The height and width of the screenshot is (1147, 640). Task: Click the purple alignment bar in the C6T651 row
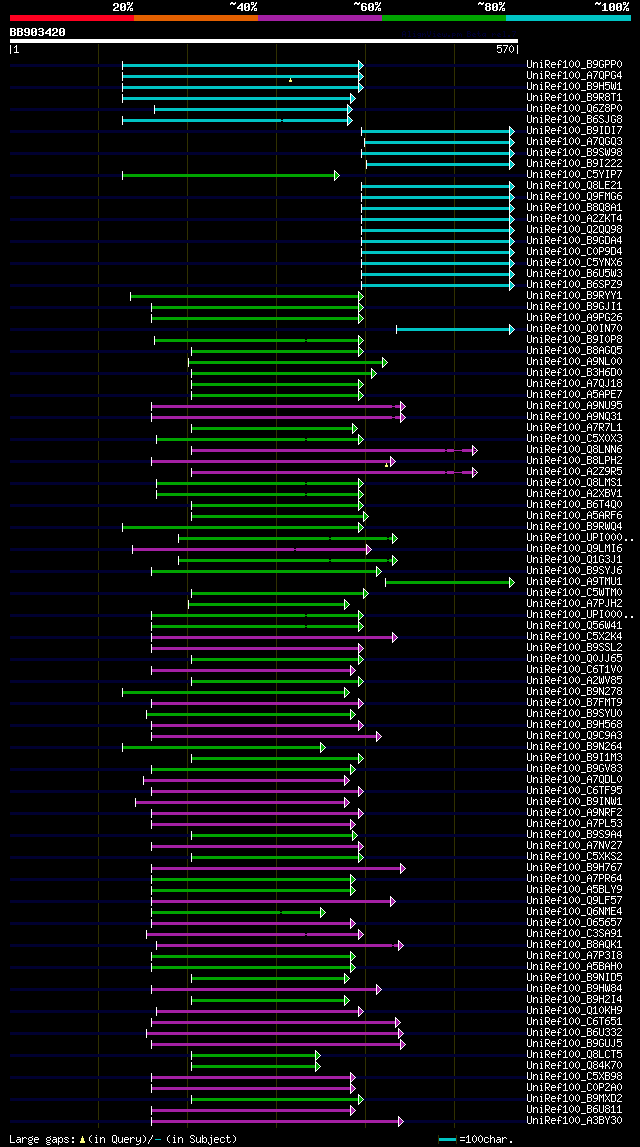pyautogui.click(x=276, y=1022)
